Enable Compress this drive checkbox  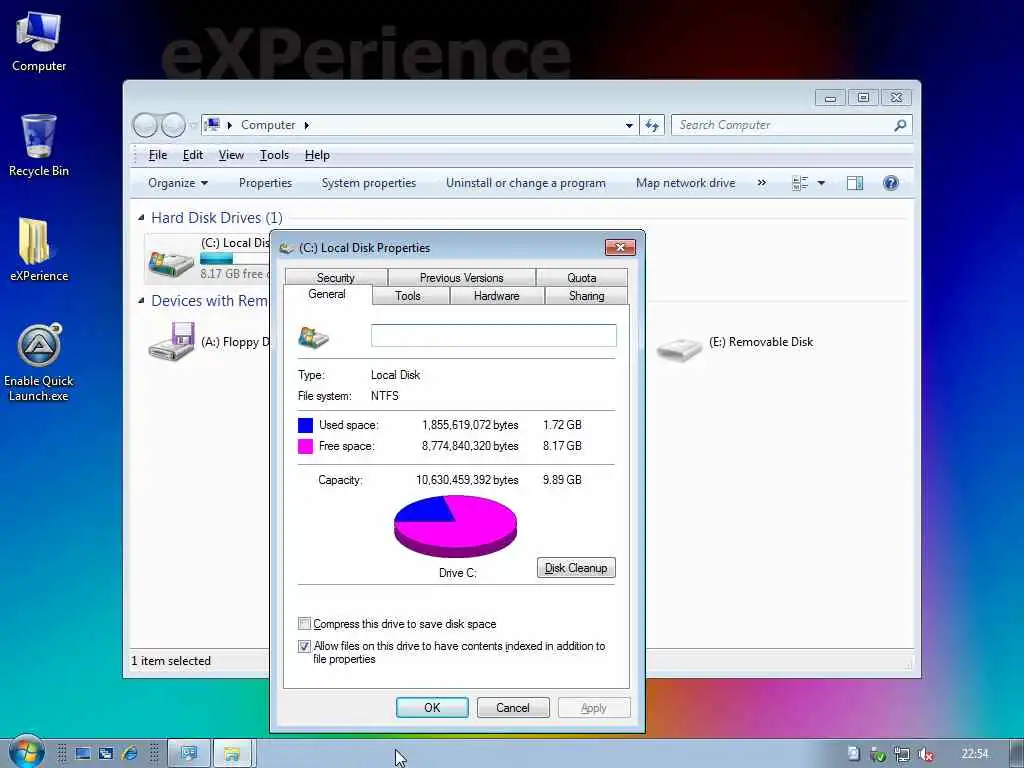click(x=304, y=624)
